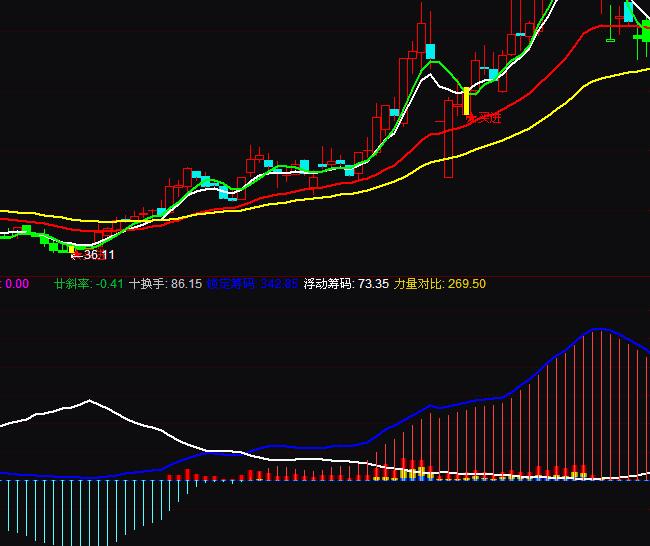Select the 十换手 86.15 readout
This screenshot has height=546, width=650.
click(165, 284)
